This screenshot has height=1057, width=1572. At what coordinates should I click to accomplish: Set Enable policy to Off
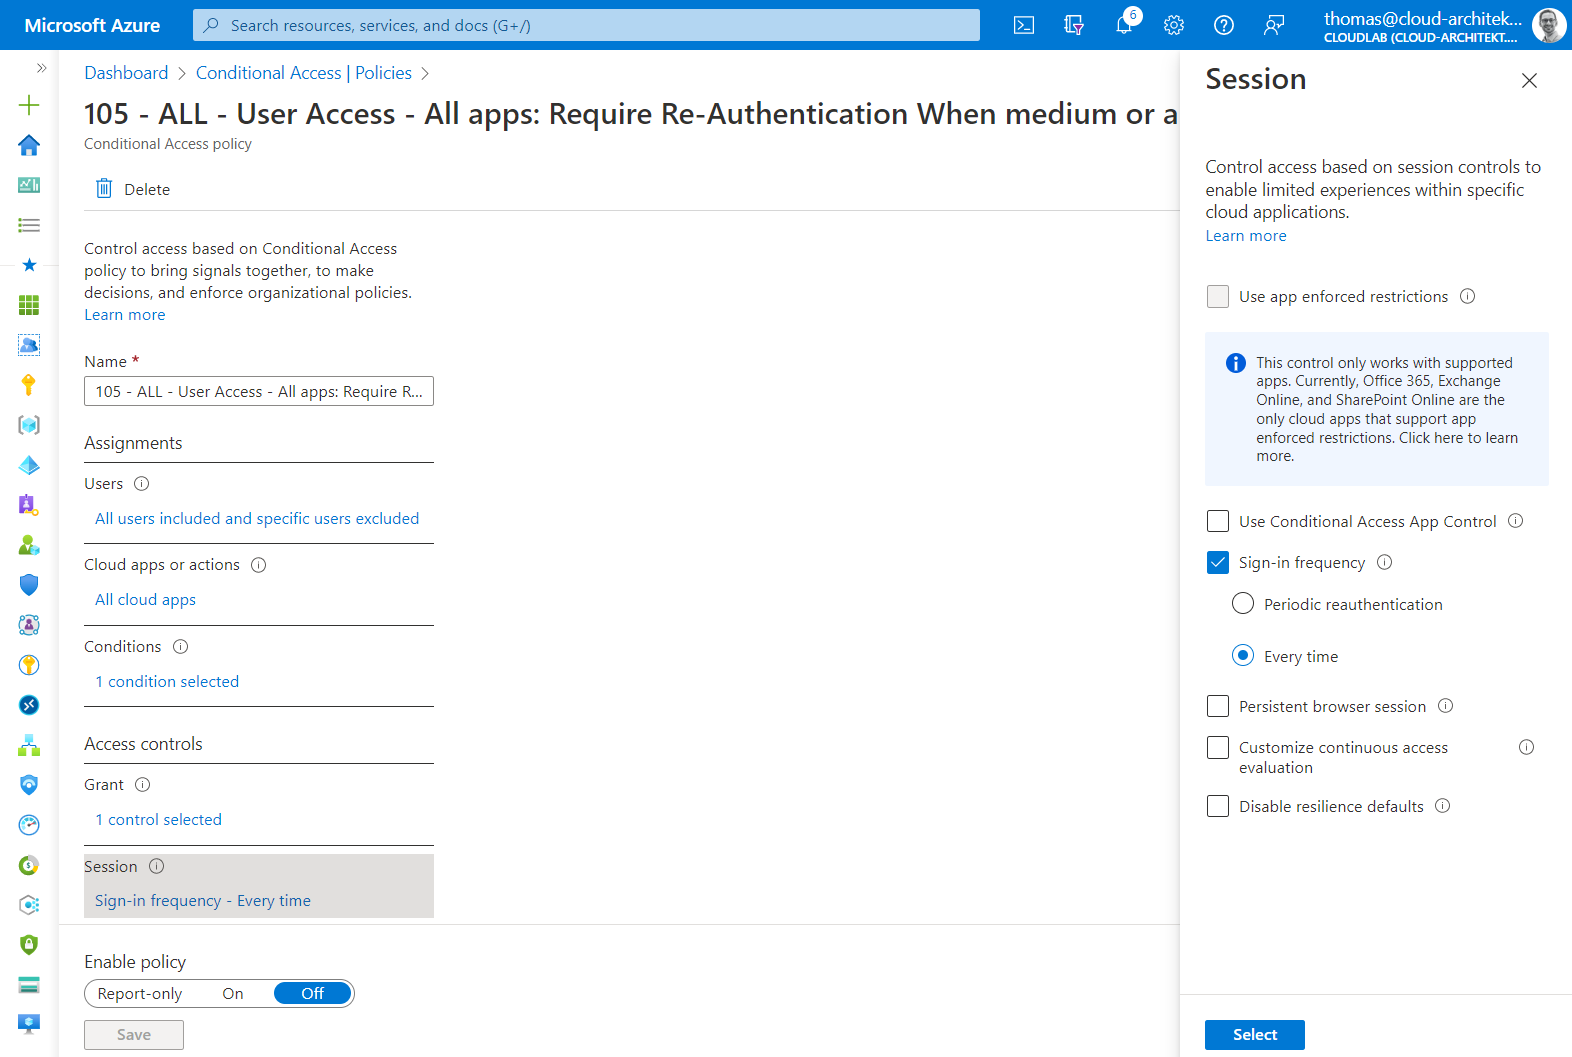click(x=313, y=993)
